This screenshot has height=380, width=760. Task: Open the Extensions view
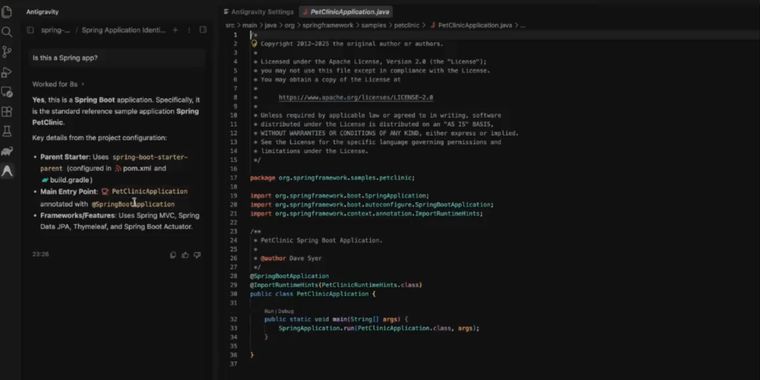pyautogui.click(x=7, y=112)
